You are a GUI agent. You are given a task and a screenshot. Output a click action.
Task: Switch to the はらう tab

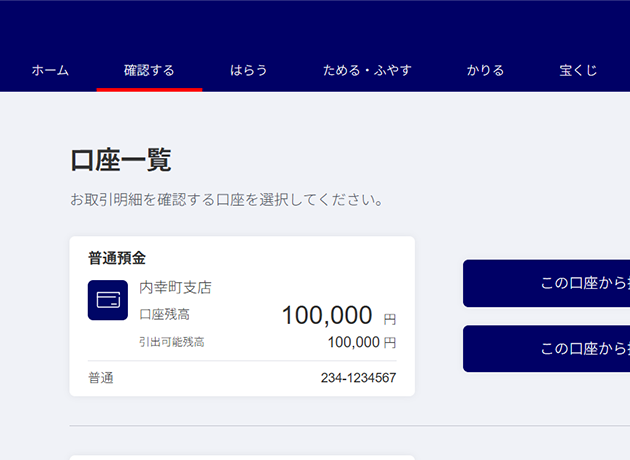249,71
